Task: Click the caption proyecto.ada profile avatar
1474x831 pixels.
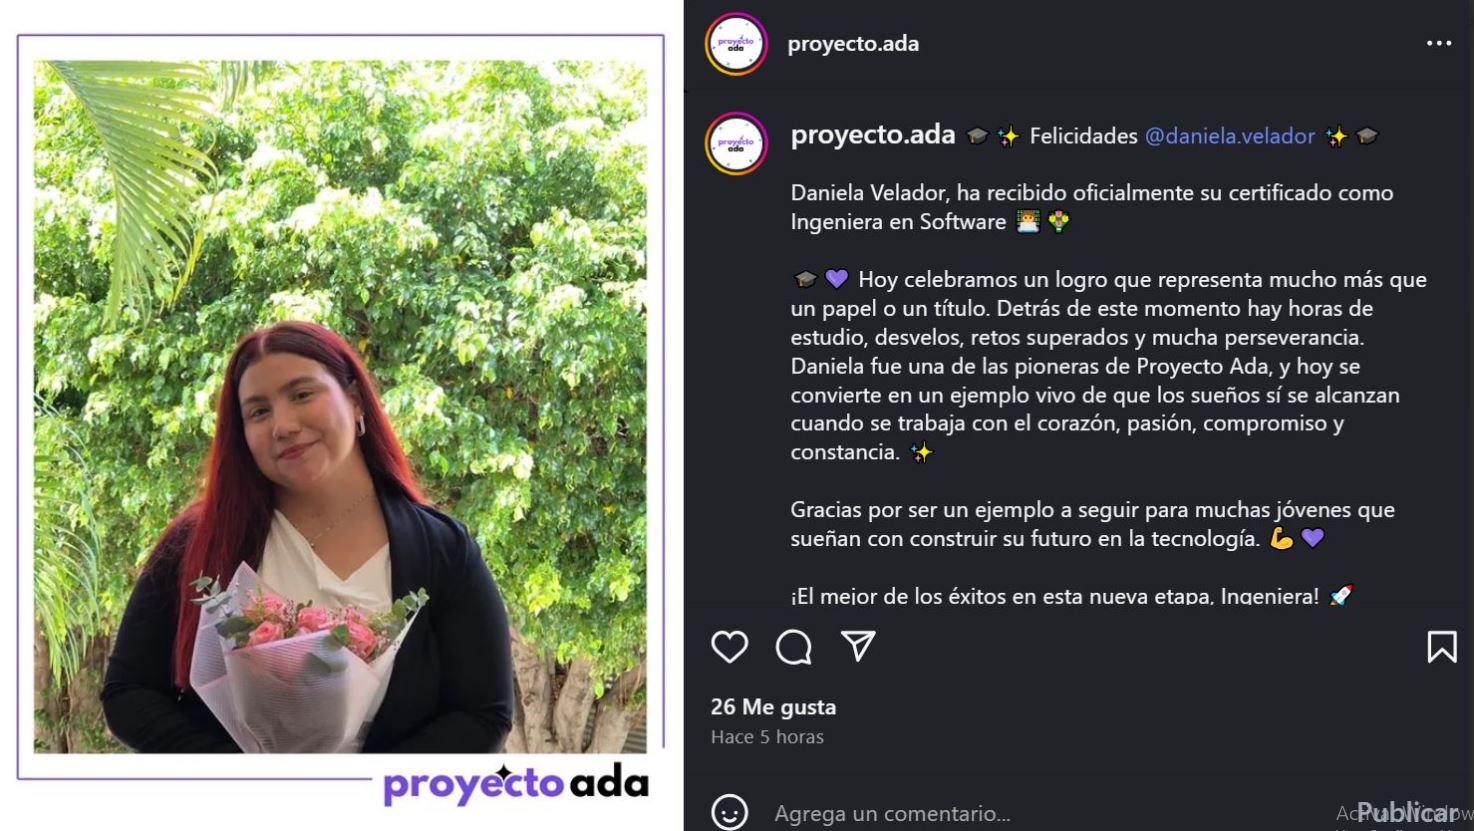Action: (736, 144)
